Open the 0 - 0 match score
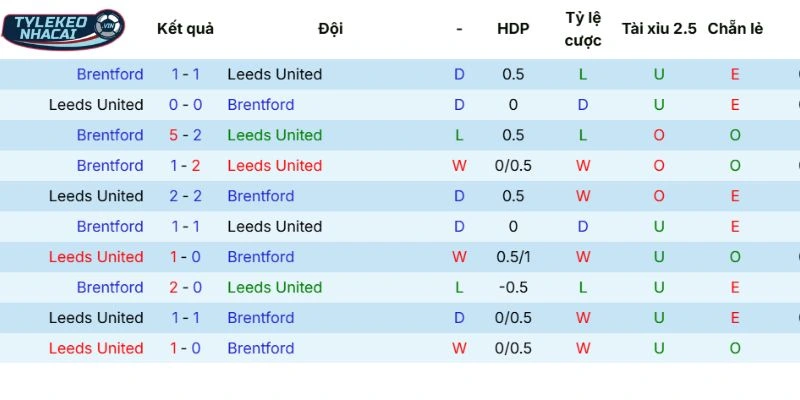 [x=185, y=105]
